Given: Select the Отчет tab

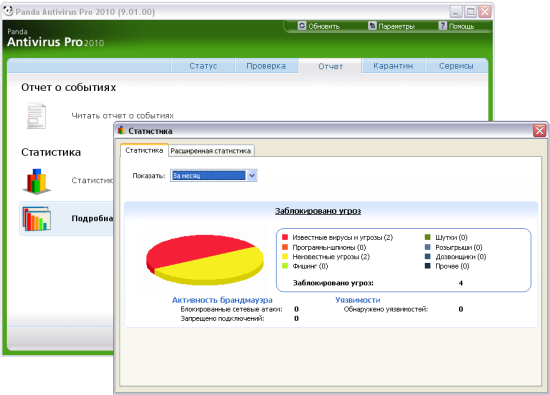Looking at the screenshot, I should [330, 66].
